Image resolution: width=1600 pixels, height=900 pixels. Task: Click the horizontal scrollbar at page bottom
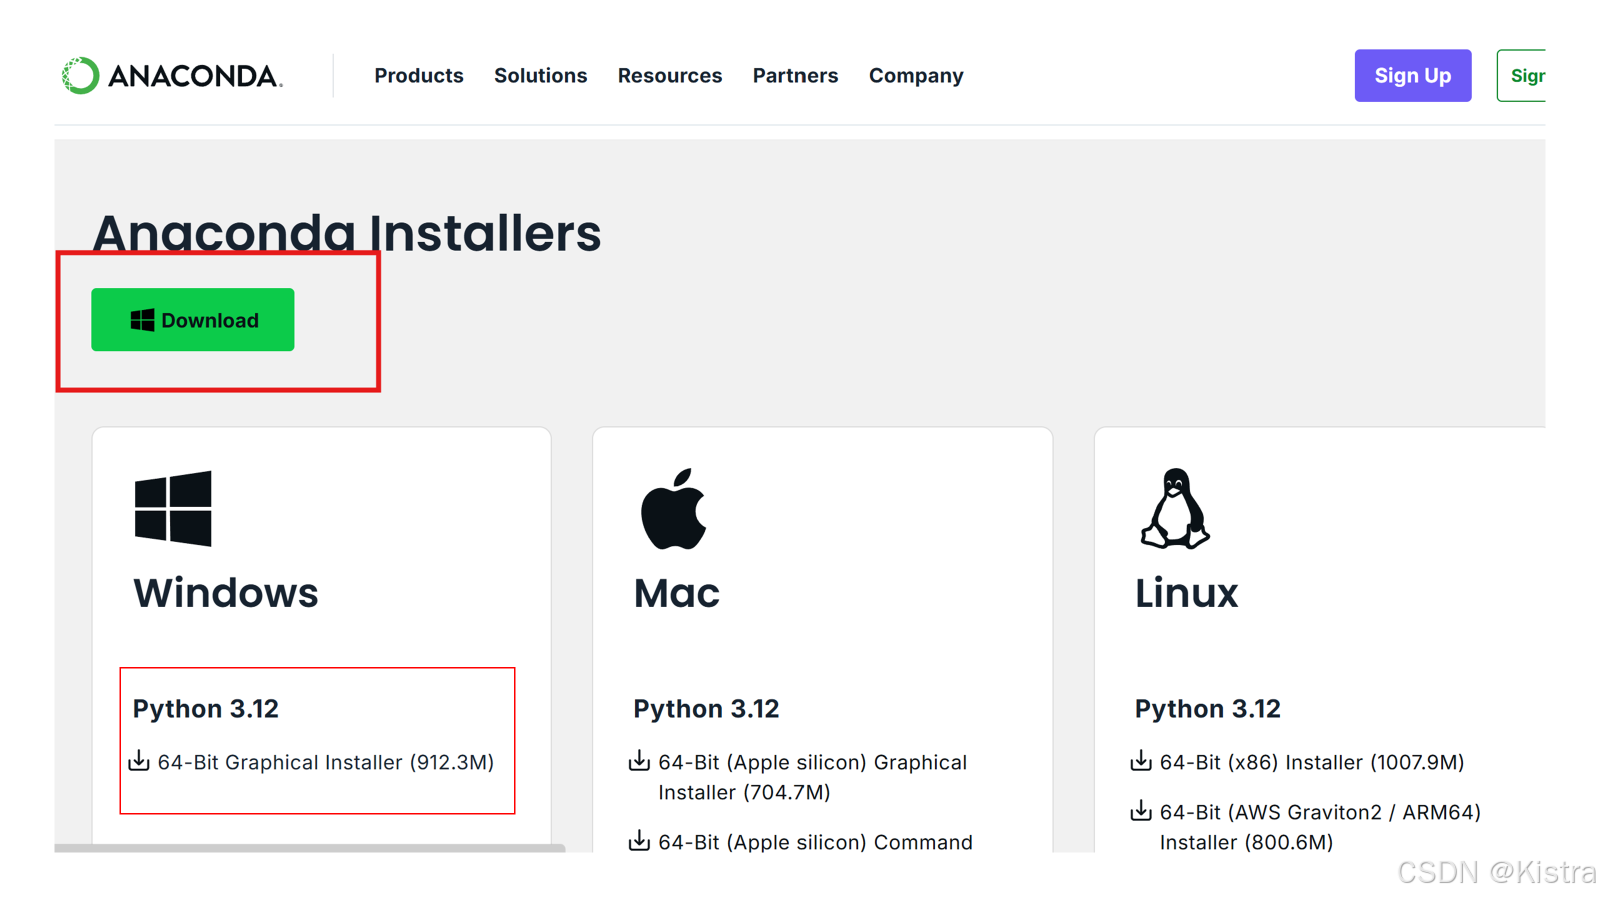click(x=310, y=848)
